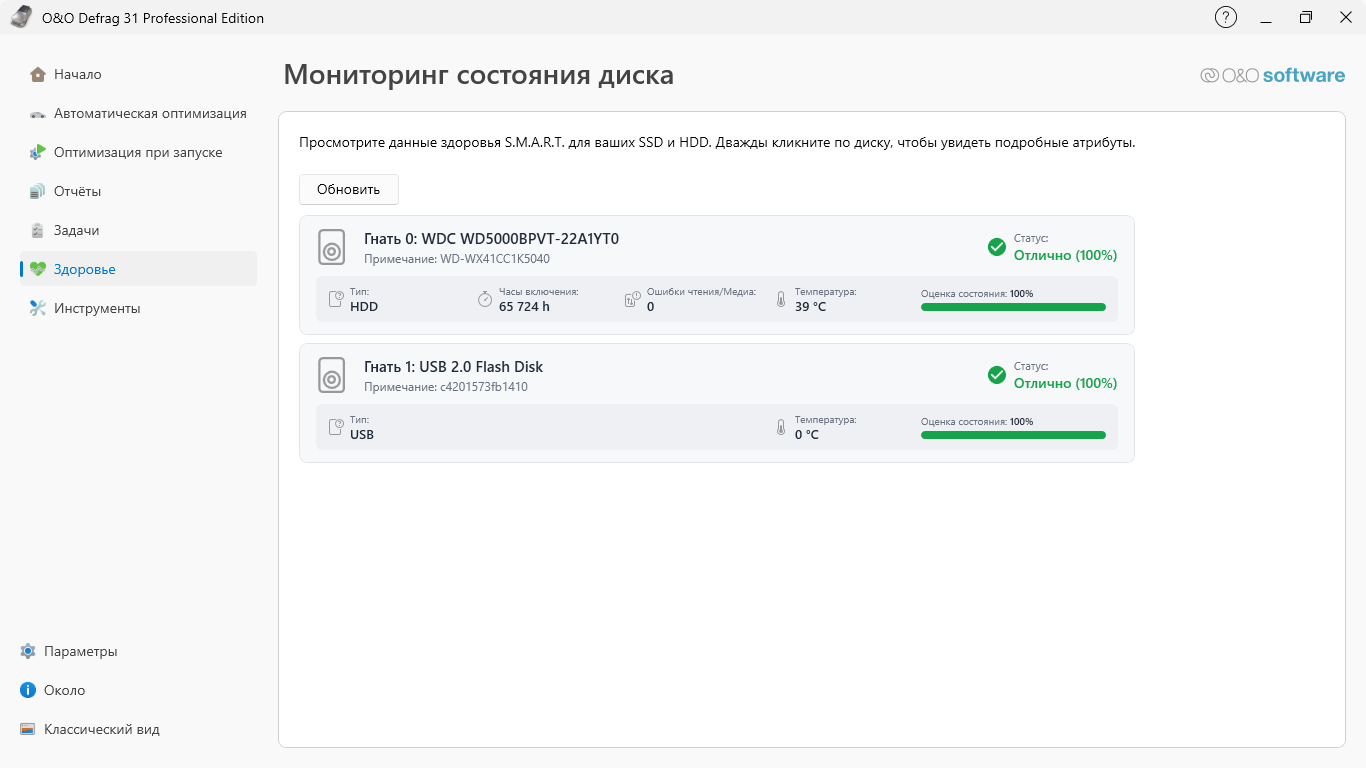
Task: Click the Ошибки чтения/Медиа icon
Action: (x=632, y=299)
